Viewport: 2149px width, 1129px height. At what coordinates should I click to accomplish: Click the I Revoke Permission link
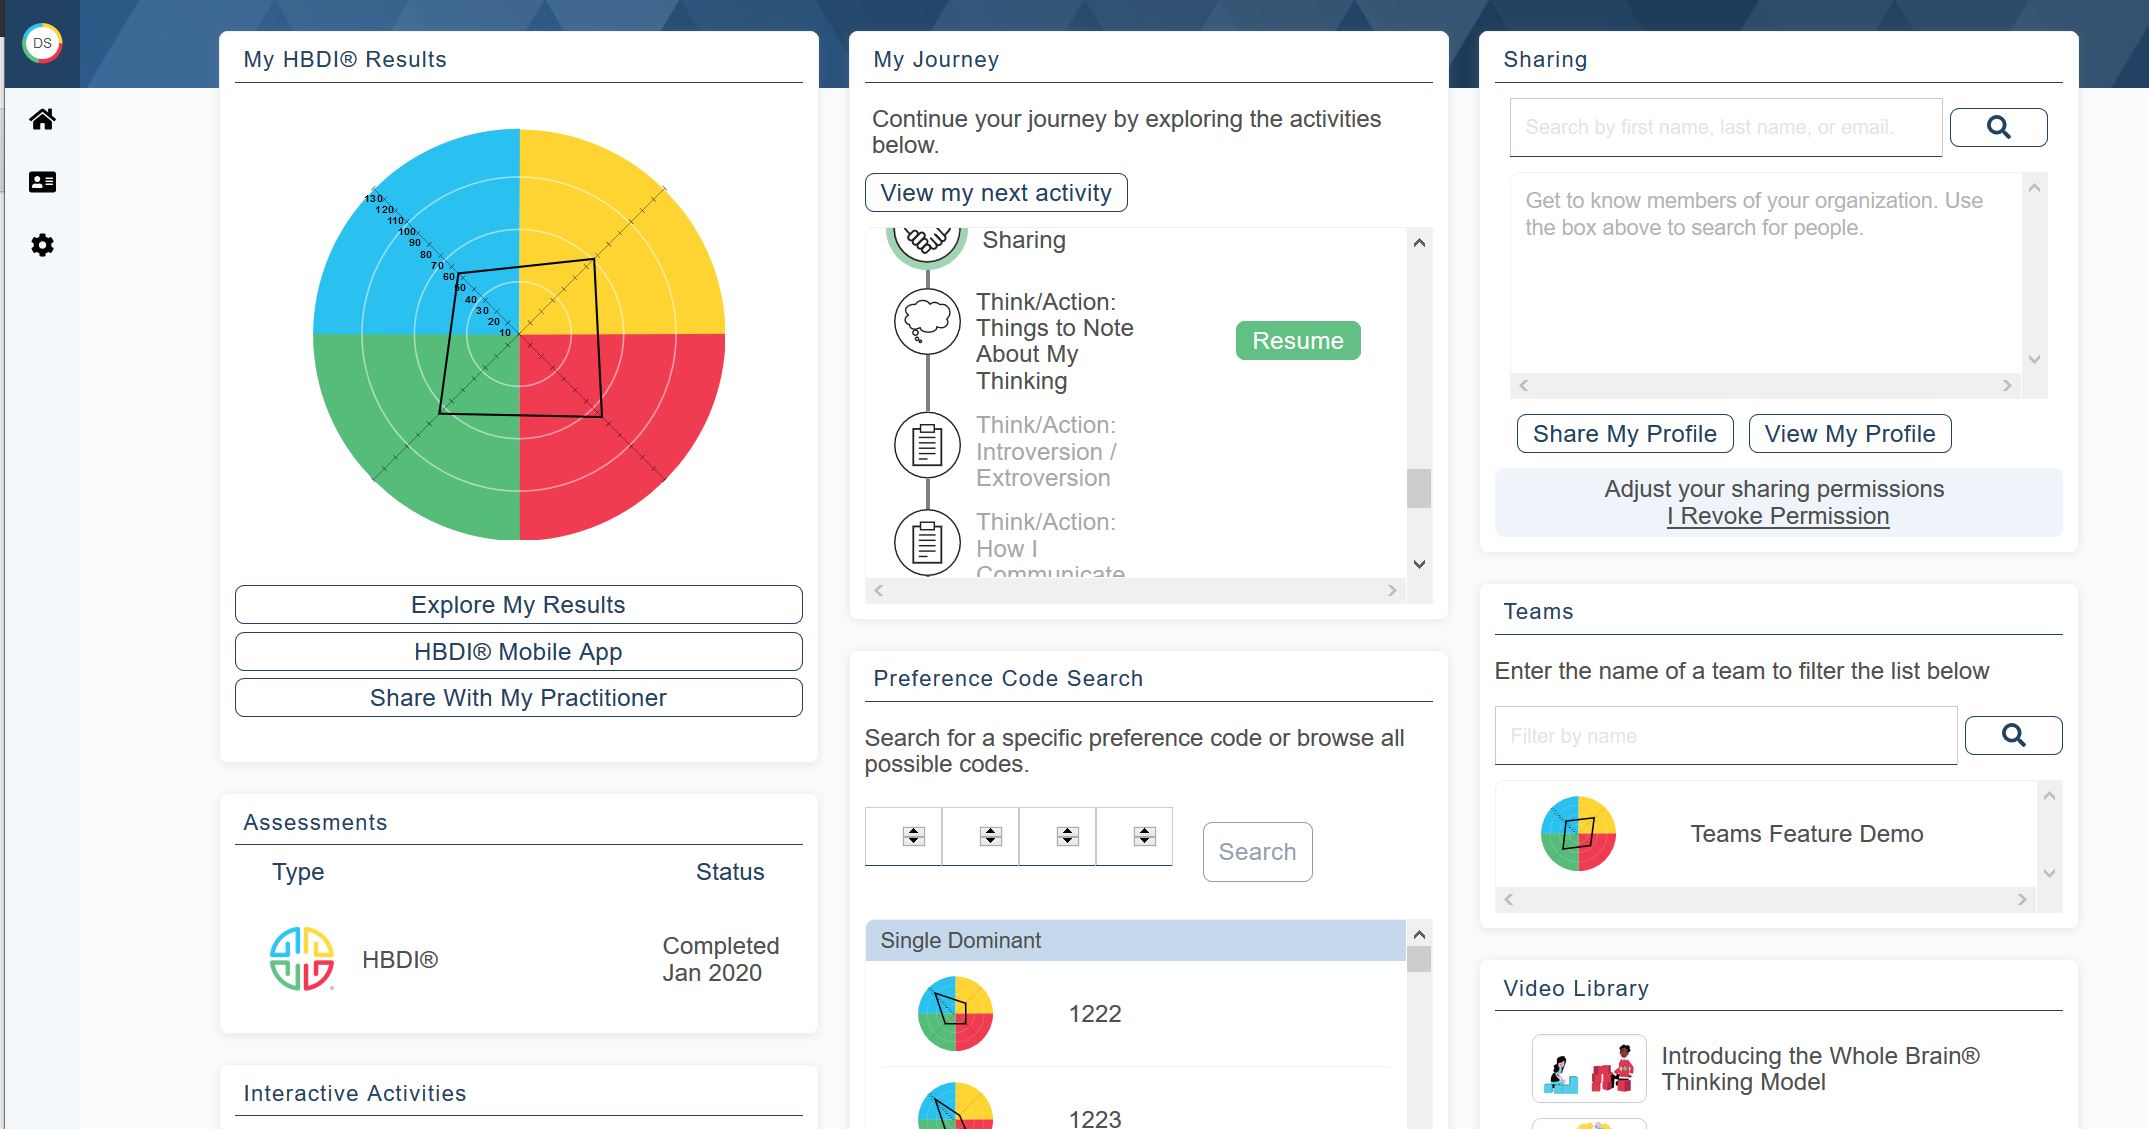coord(1777,517)
